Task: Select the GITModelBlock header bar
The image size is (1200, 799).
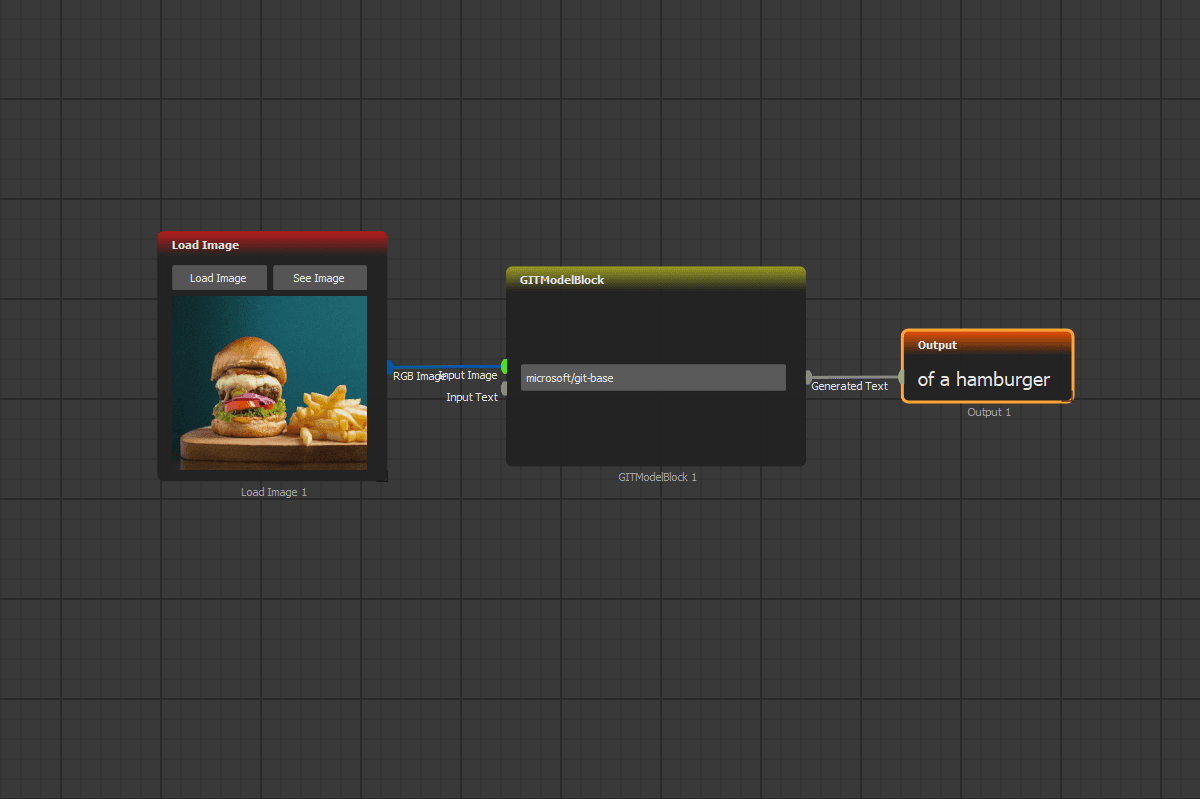Action: click(x=655, y=280)
